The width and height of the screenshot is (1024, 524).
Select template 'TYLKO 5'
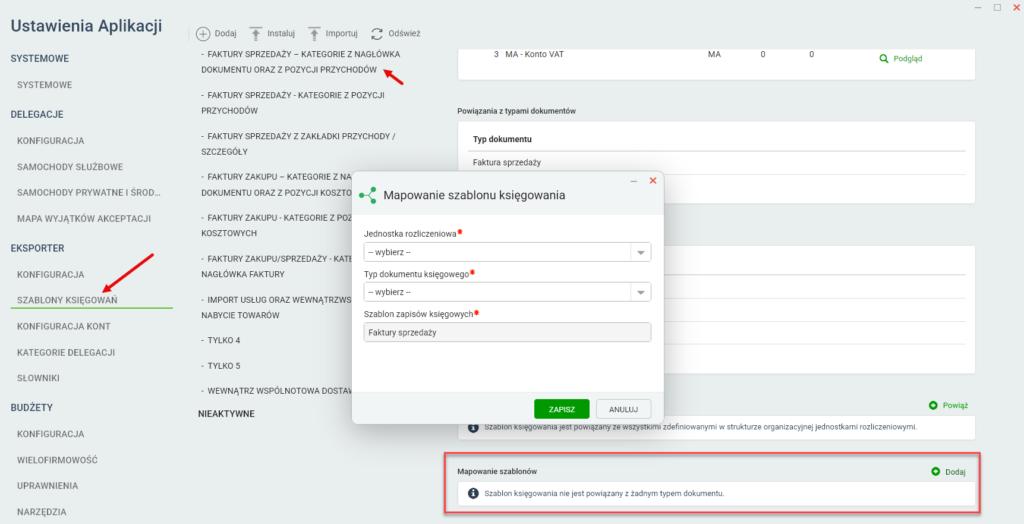pyautogui.click(x=221, y=366)
